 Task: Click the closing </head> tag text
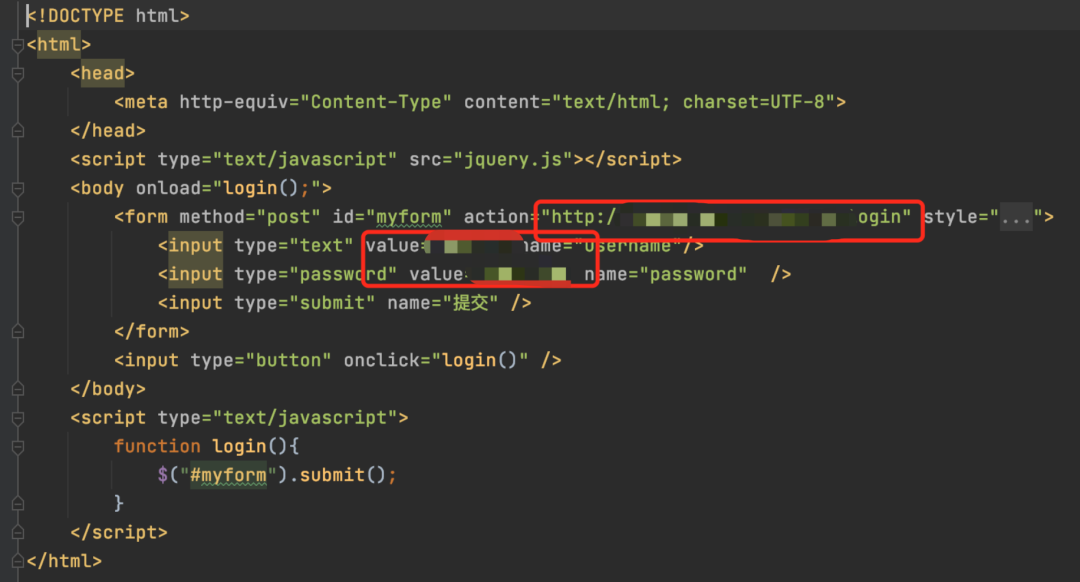pos(108,131)
